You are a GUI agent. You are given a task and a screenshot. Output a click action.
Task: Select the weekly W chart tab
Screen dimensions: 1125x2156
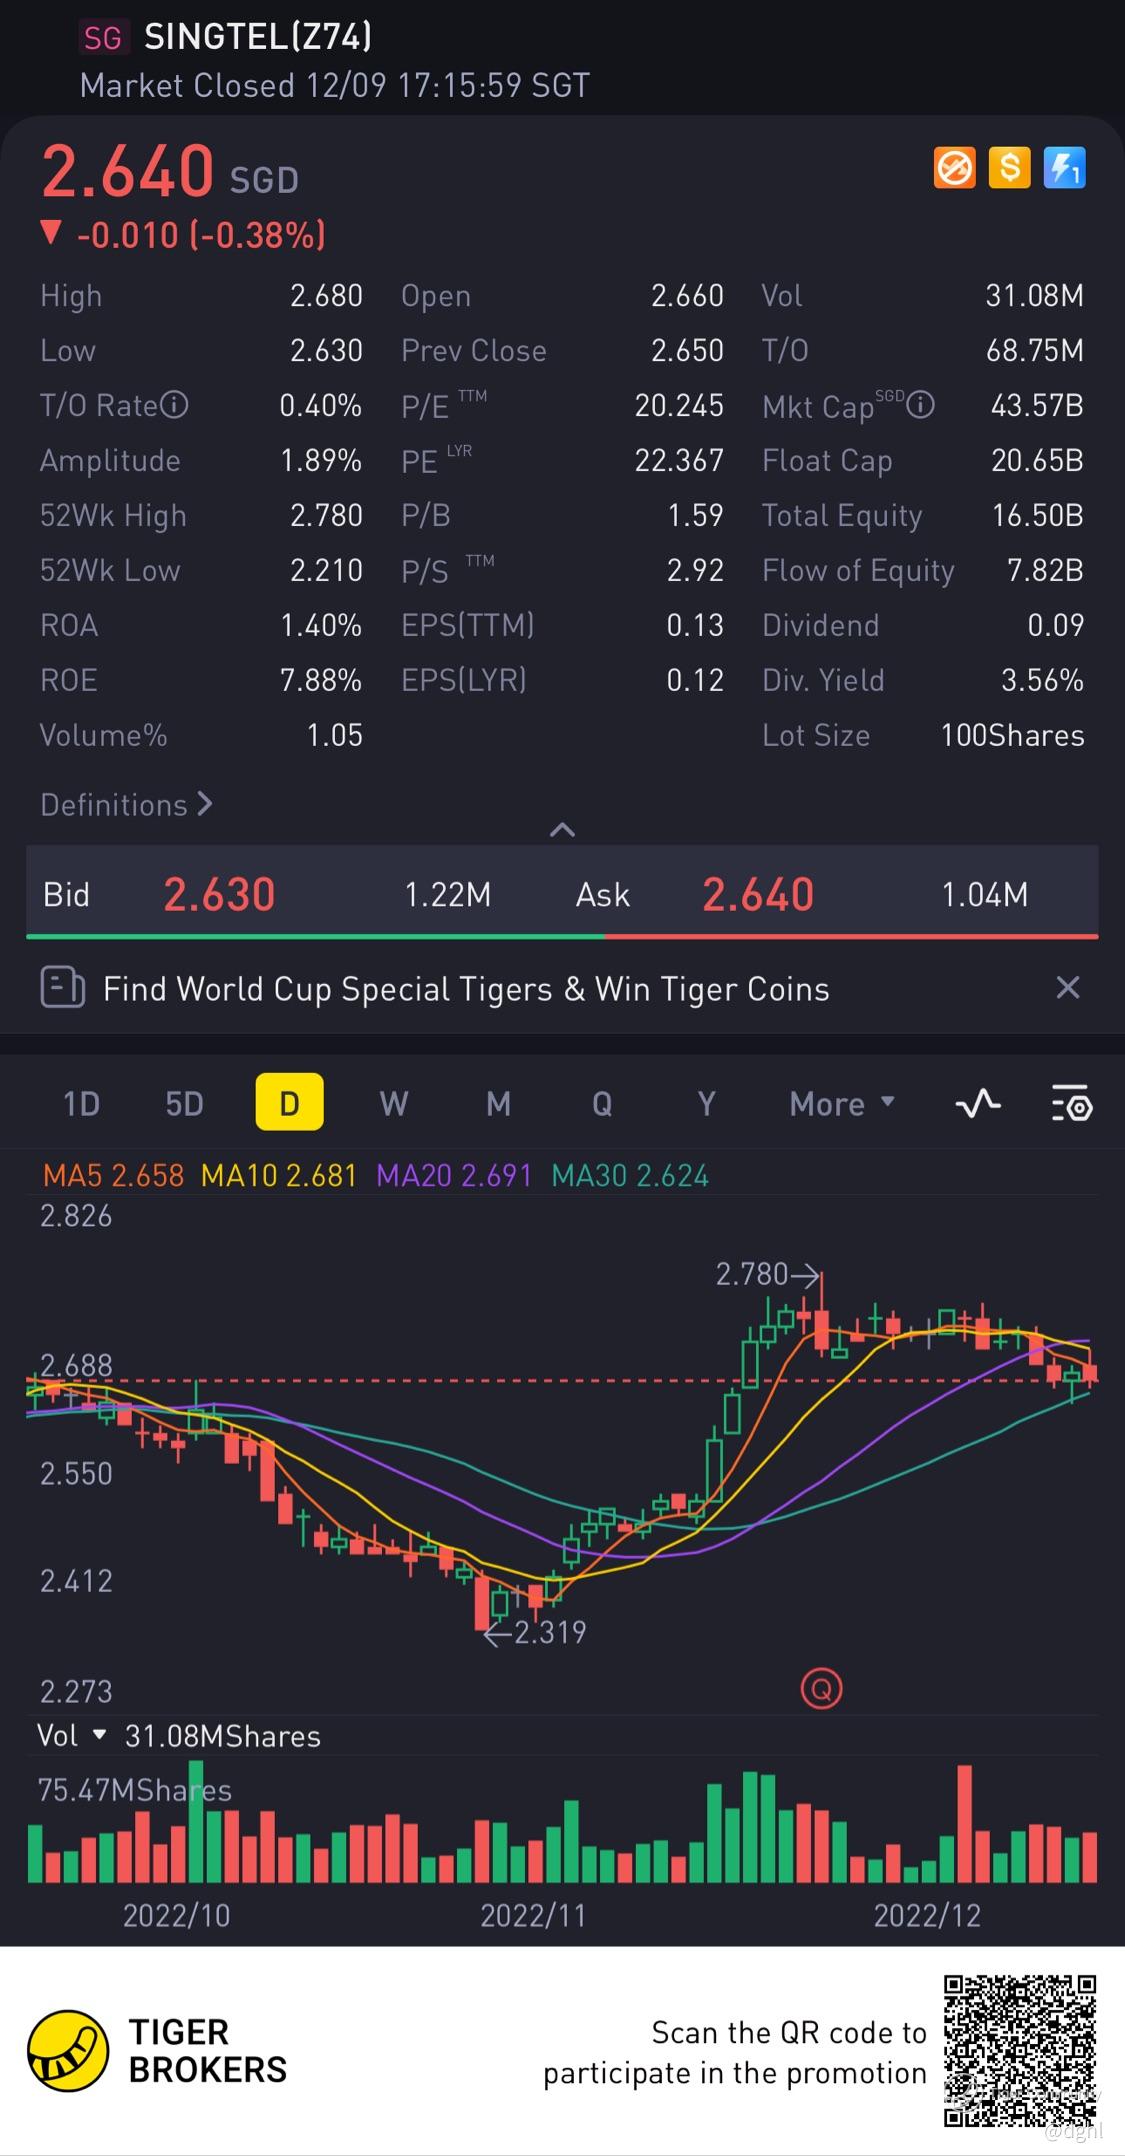click(x=394, y=1103)
